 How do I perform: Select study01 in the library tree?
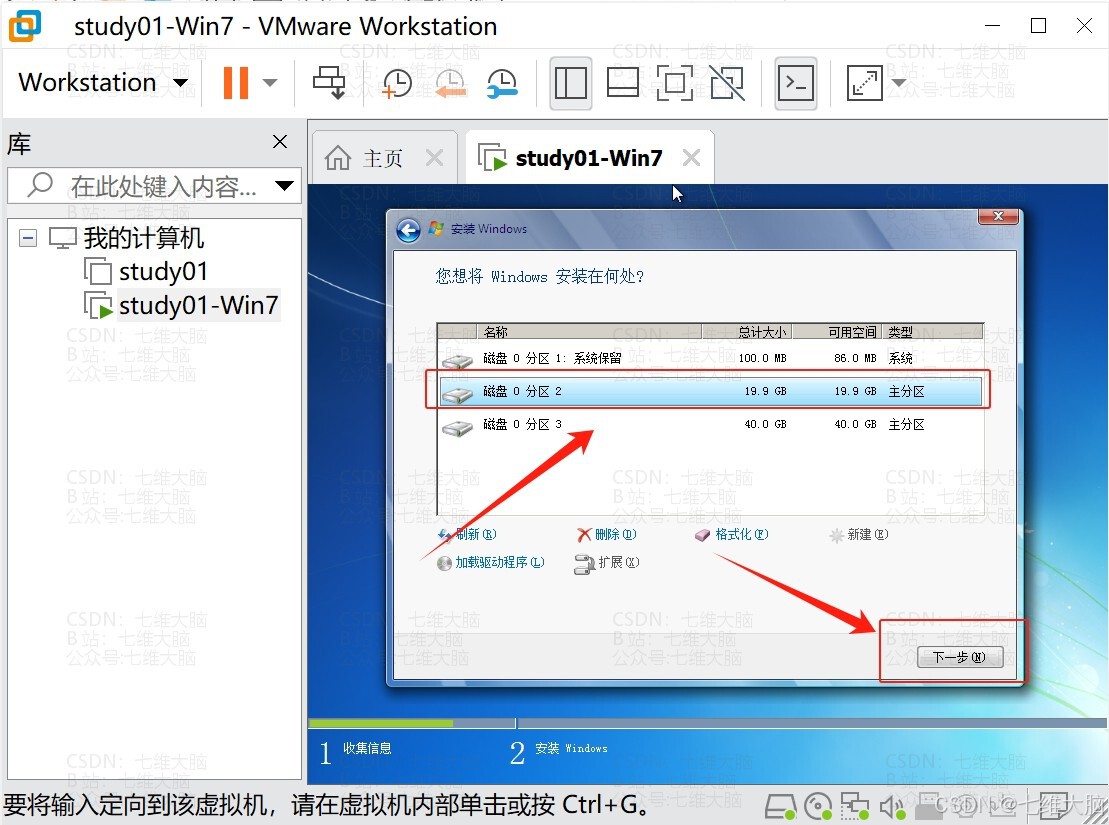tap(163, 271)
